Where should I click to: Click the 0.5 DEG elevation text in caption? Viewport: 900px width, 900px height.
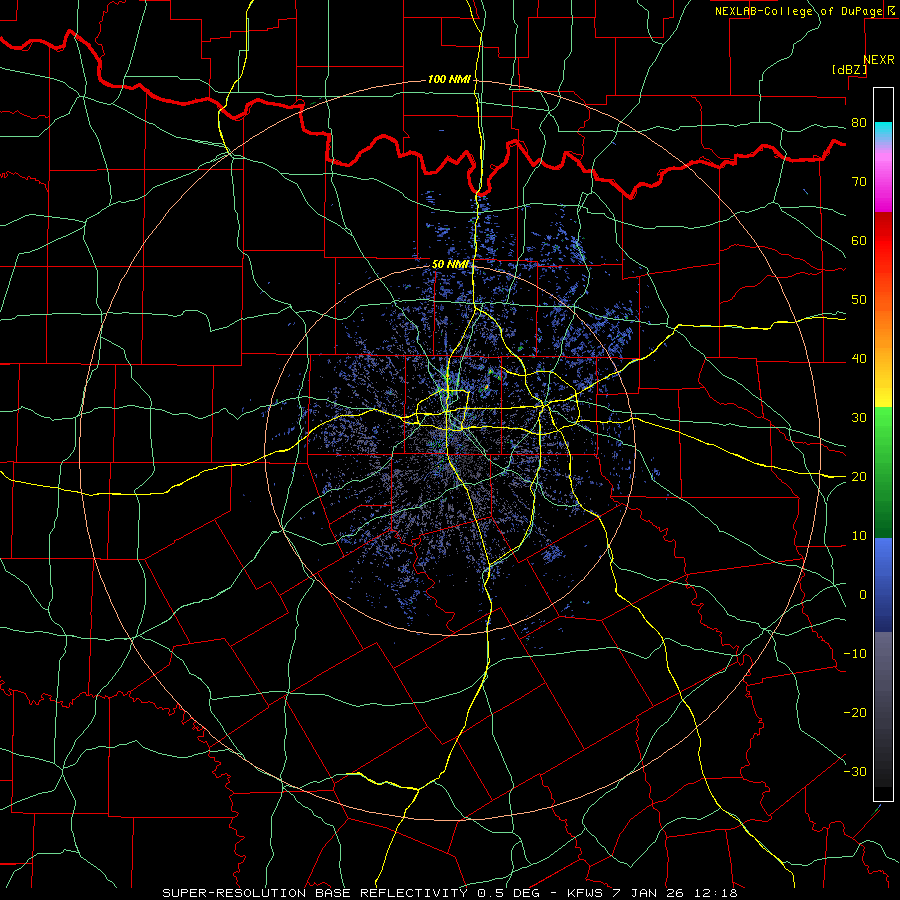pos(509,893)
